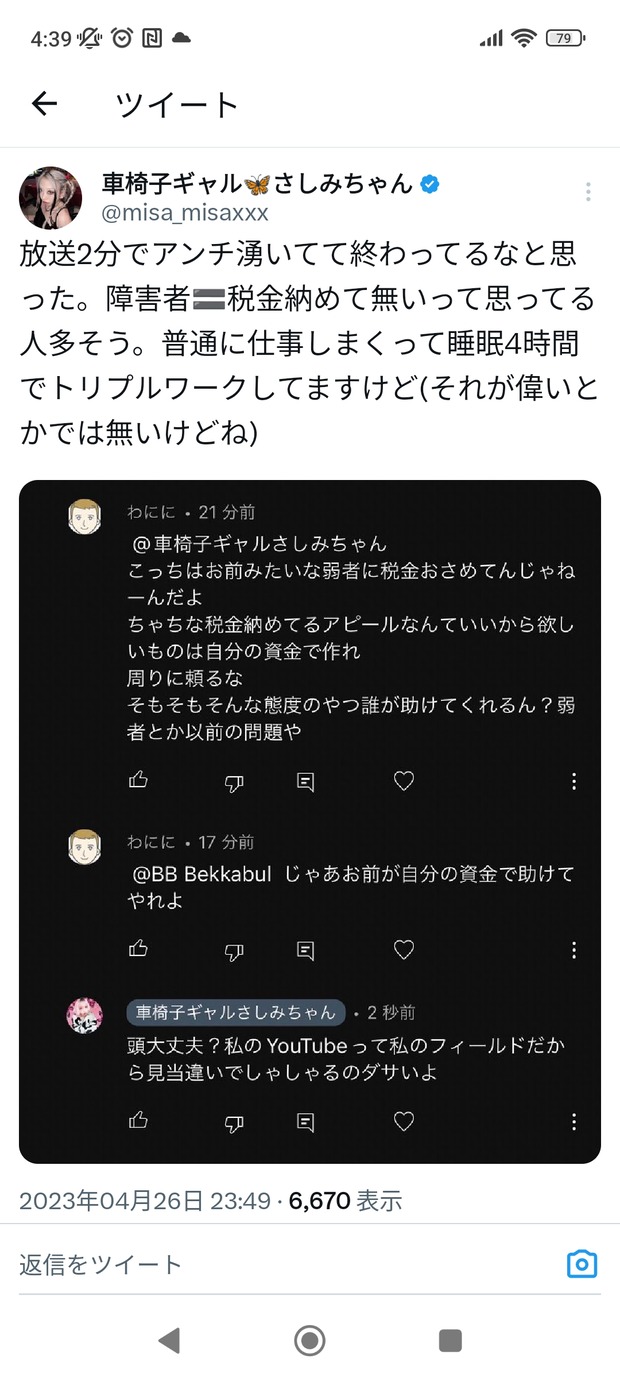Image resolution: width=620 pixels, height=1378 pixels.
Task: Like the first わにに comment (thumbs up)
Action: coord(138,781)
